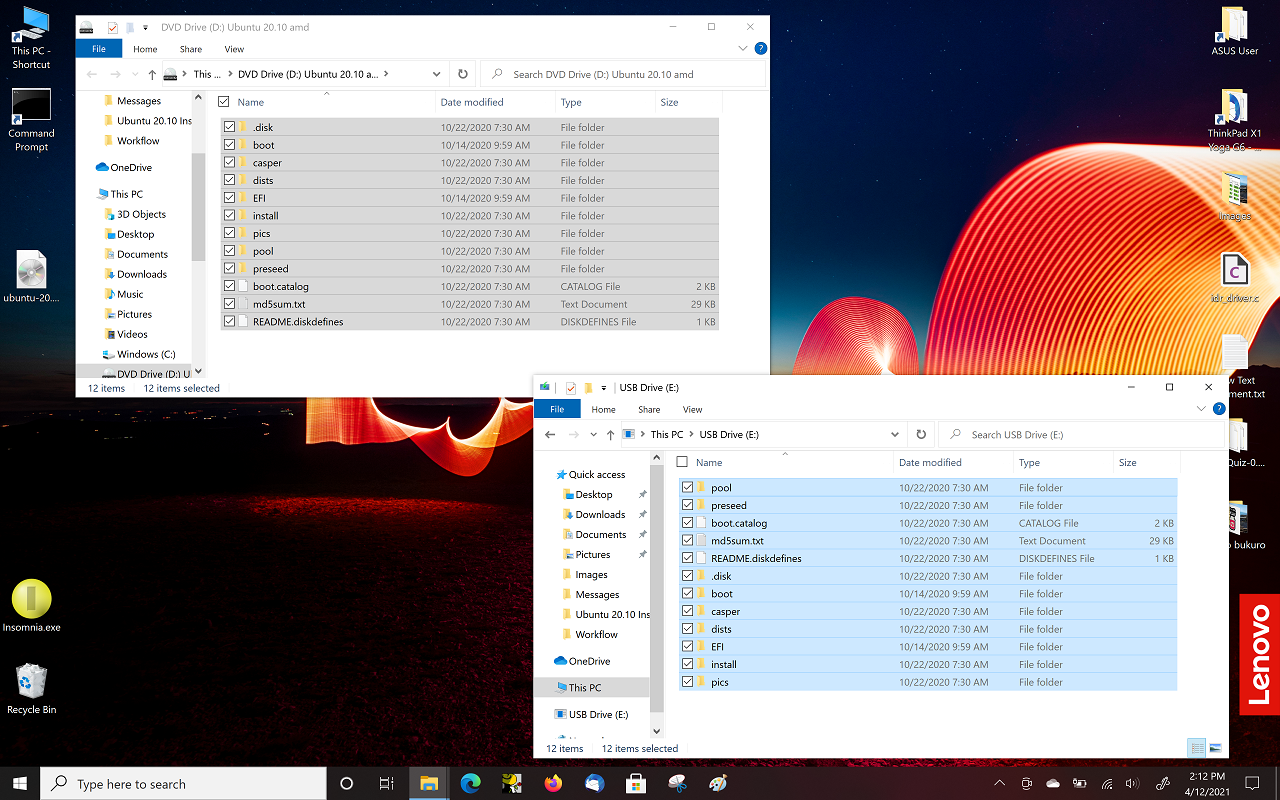Open the notification center icon
Viewport: 1280px width, 800px height.
(1252, 784)
